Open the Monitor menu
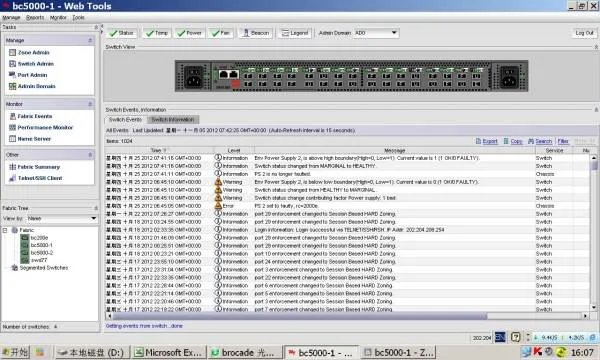This screenshot has height=360, width=600. point(58,18)
